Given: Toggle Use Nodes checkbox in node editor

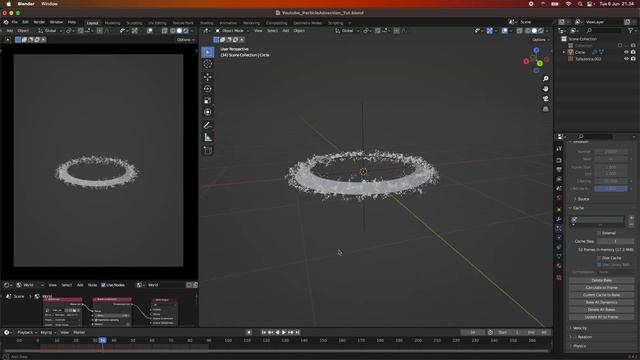Looking at the screenshot, I should 103,285.
